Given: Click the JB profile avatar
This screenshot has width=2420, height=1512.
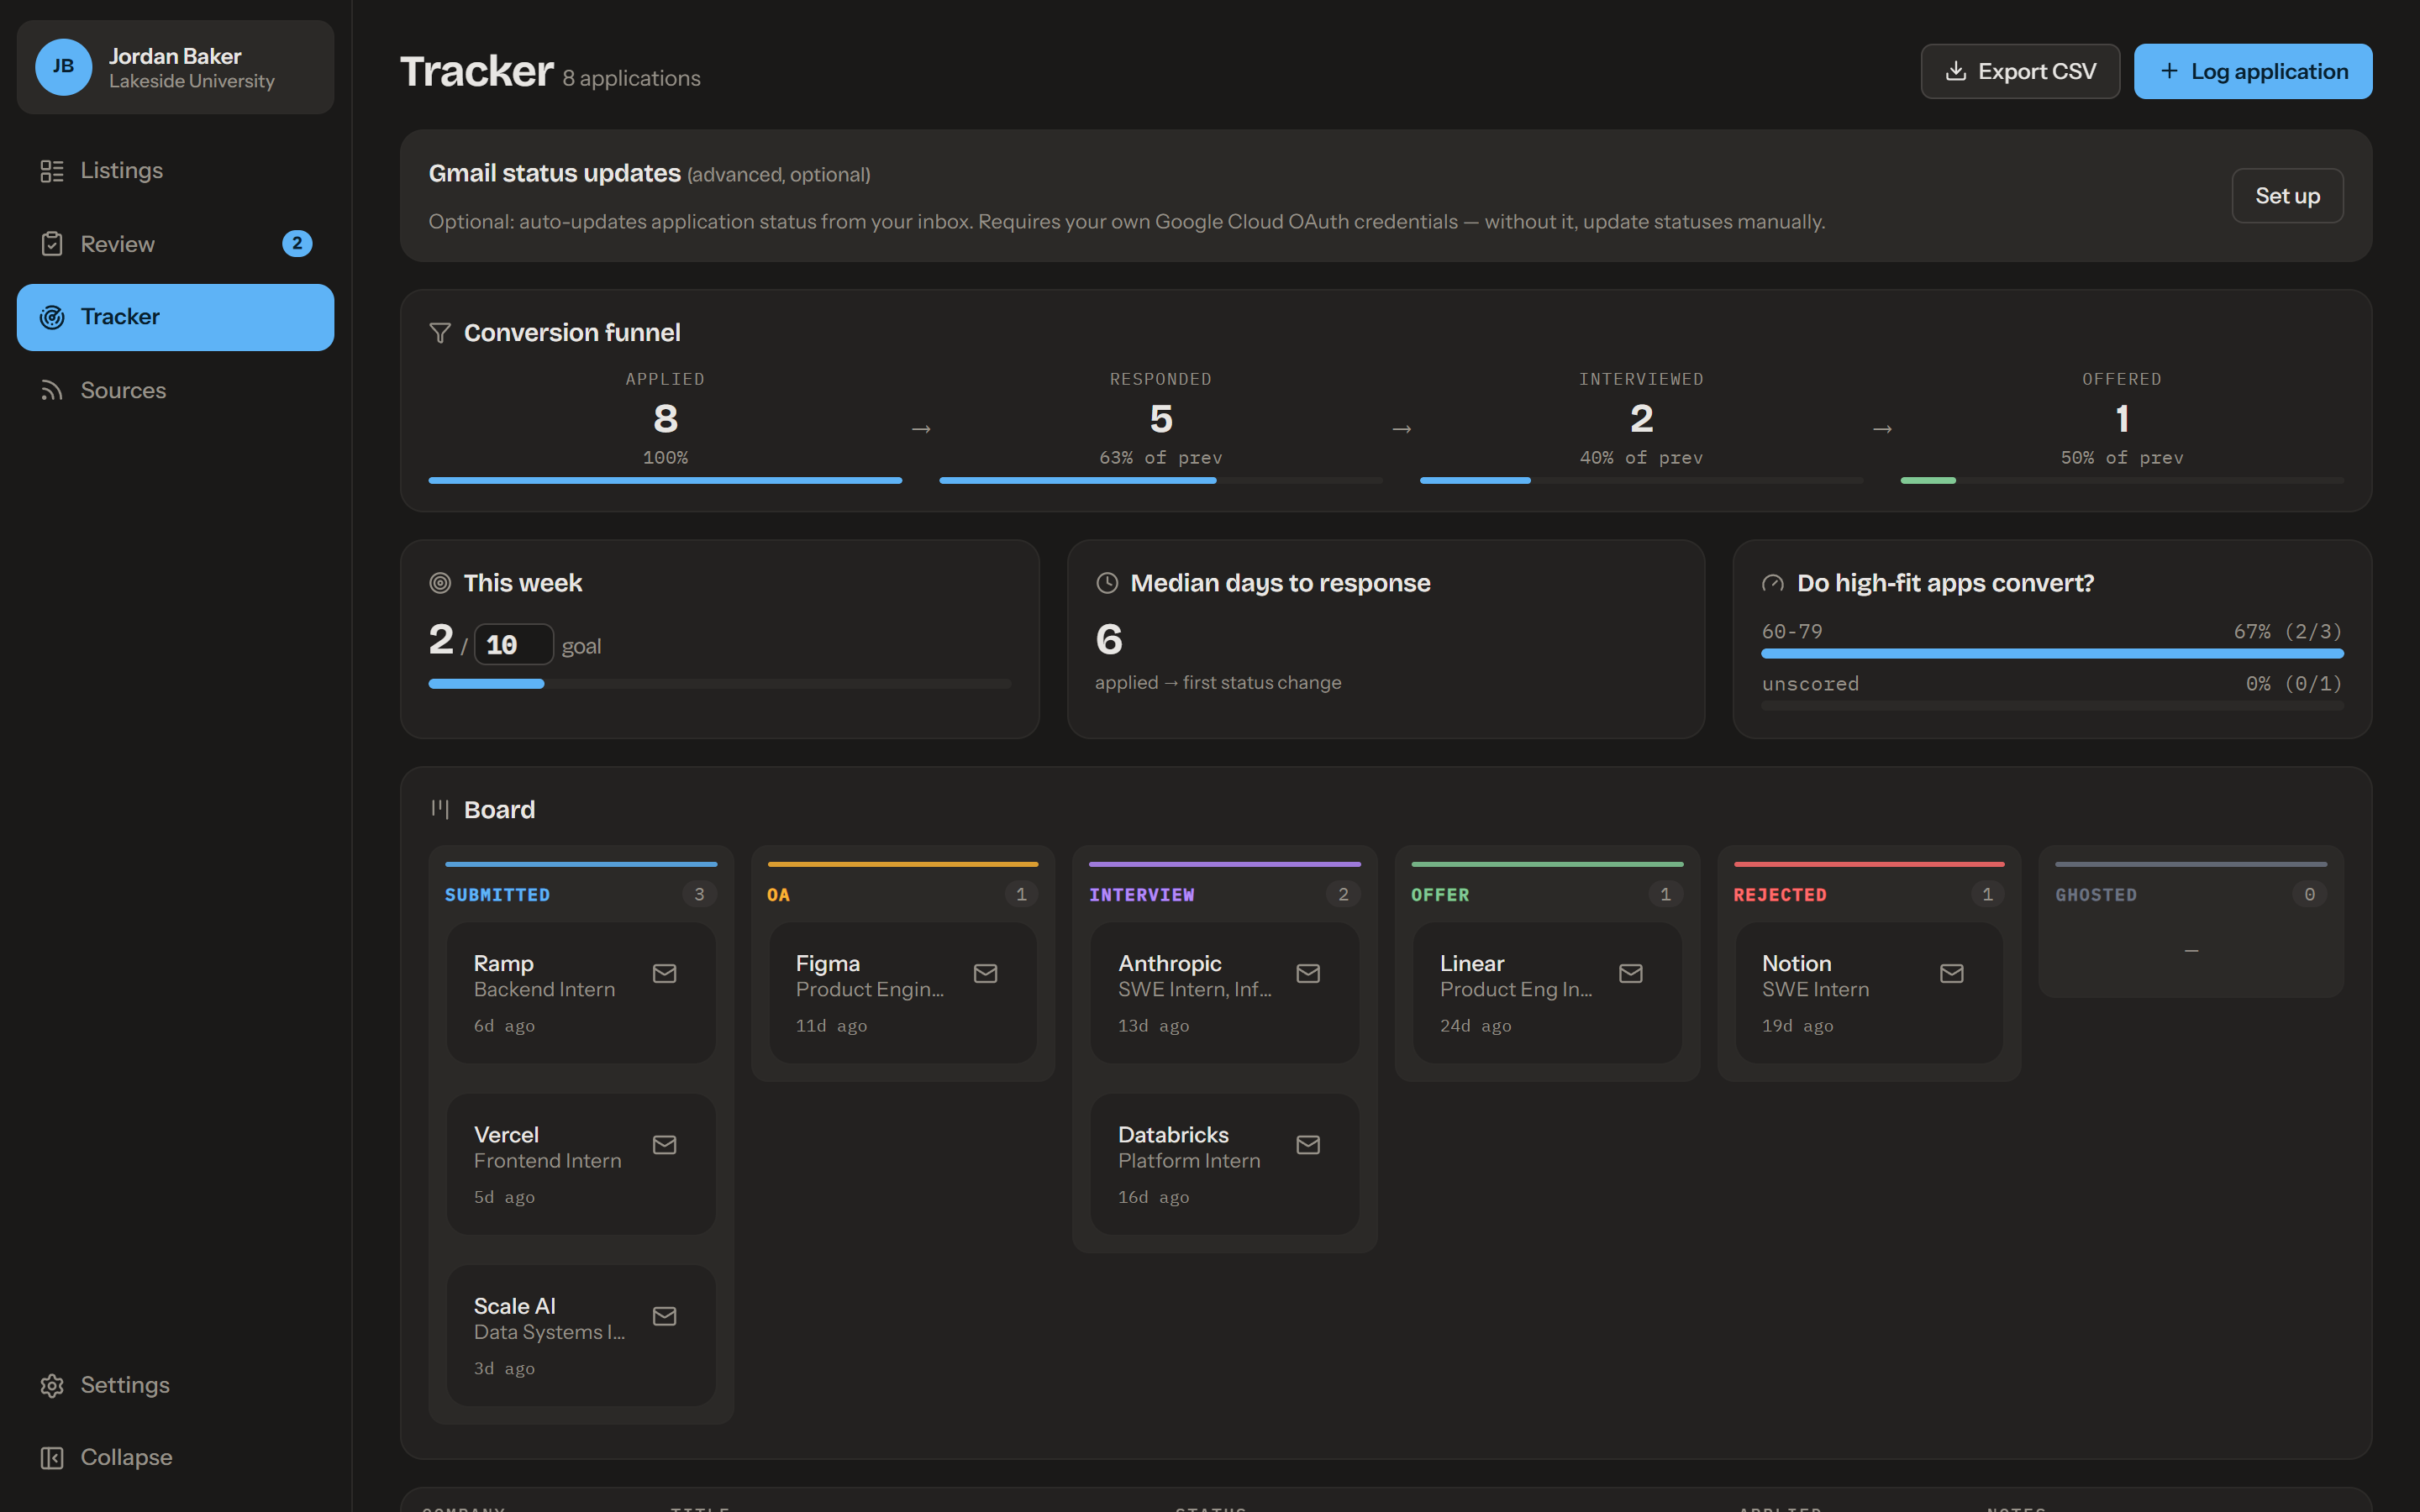Looking at the screenshot, I should click(x=63, y=67).
